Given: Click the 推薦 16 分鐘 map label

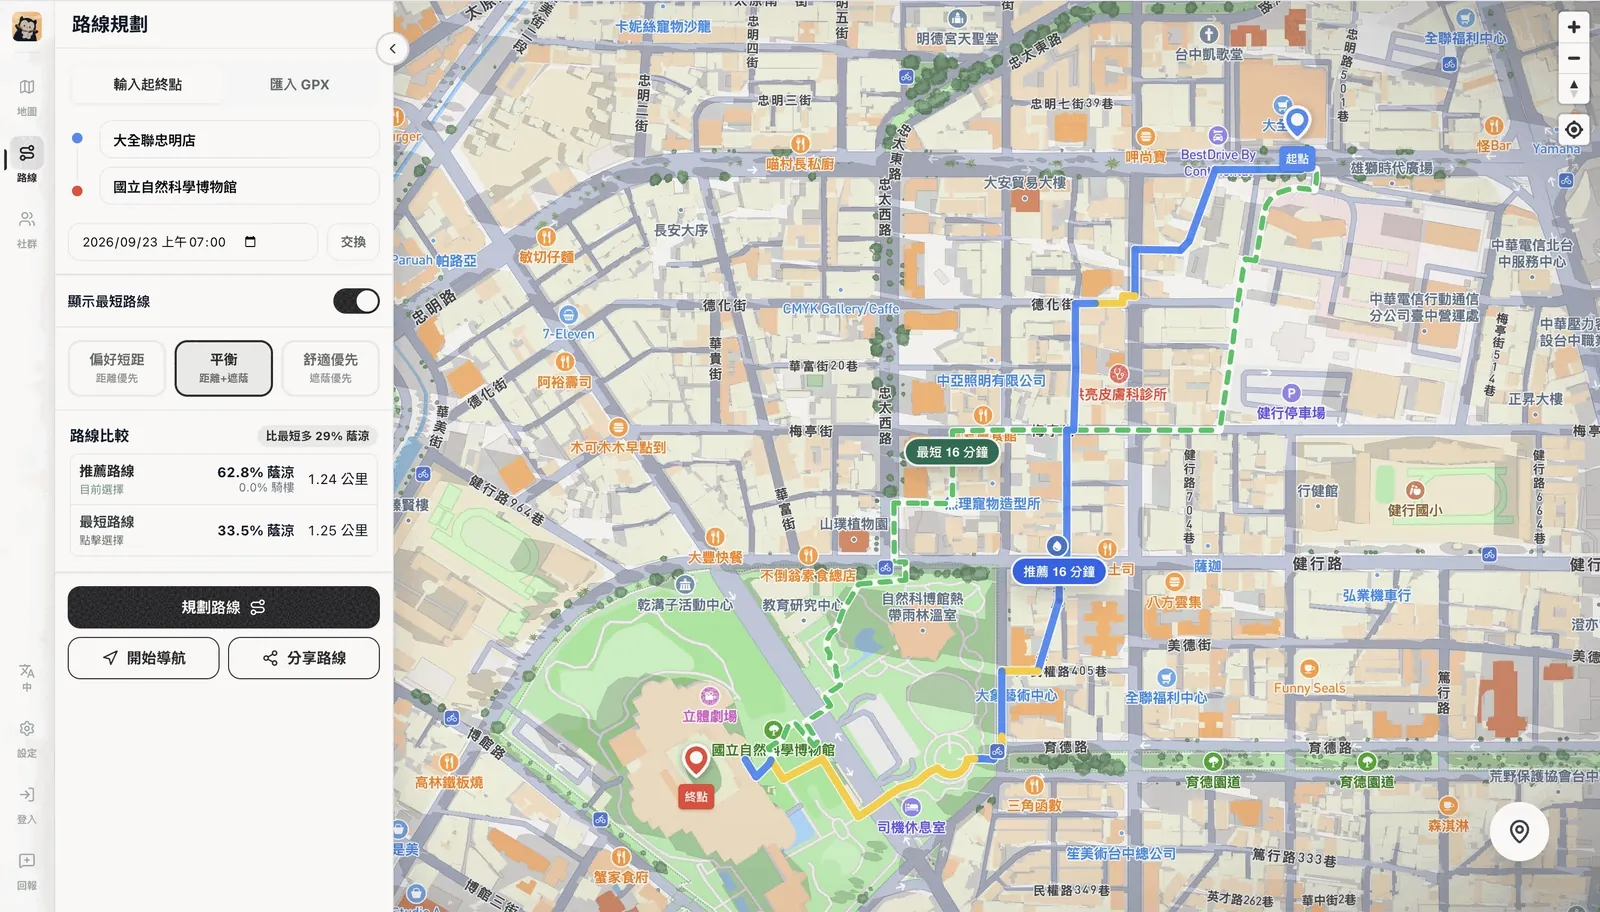Looking at the screenshot, I should pos(1059,571).
